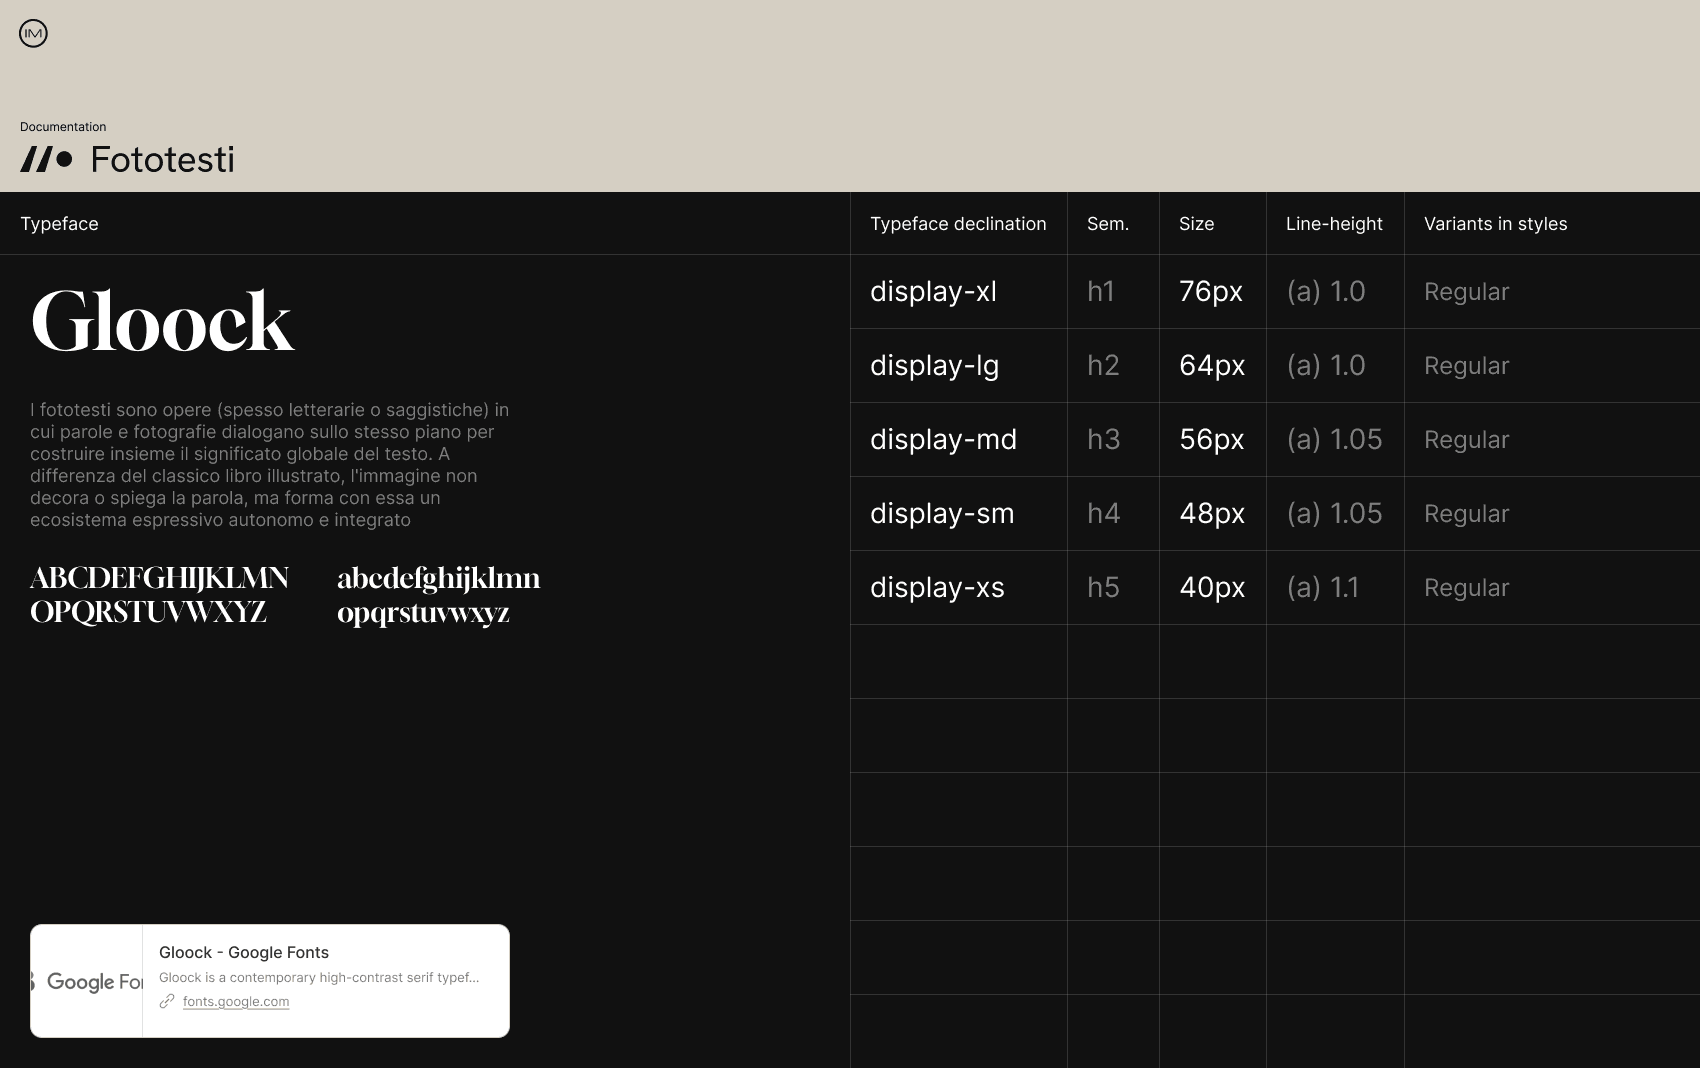
Task: Click the (a) 1.0 line-height in display-lg row
Action: coord(1325,366)
